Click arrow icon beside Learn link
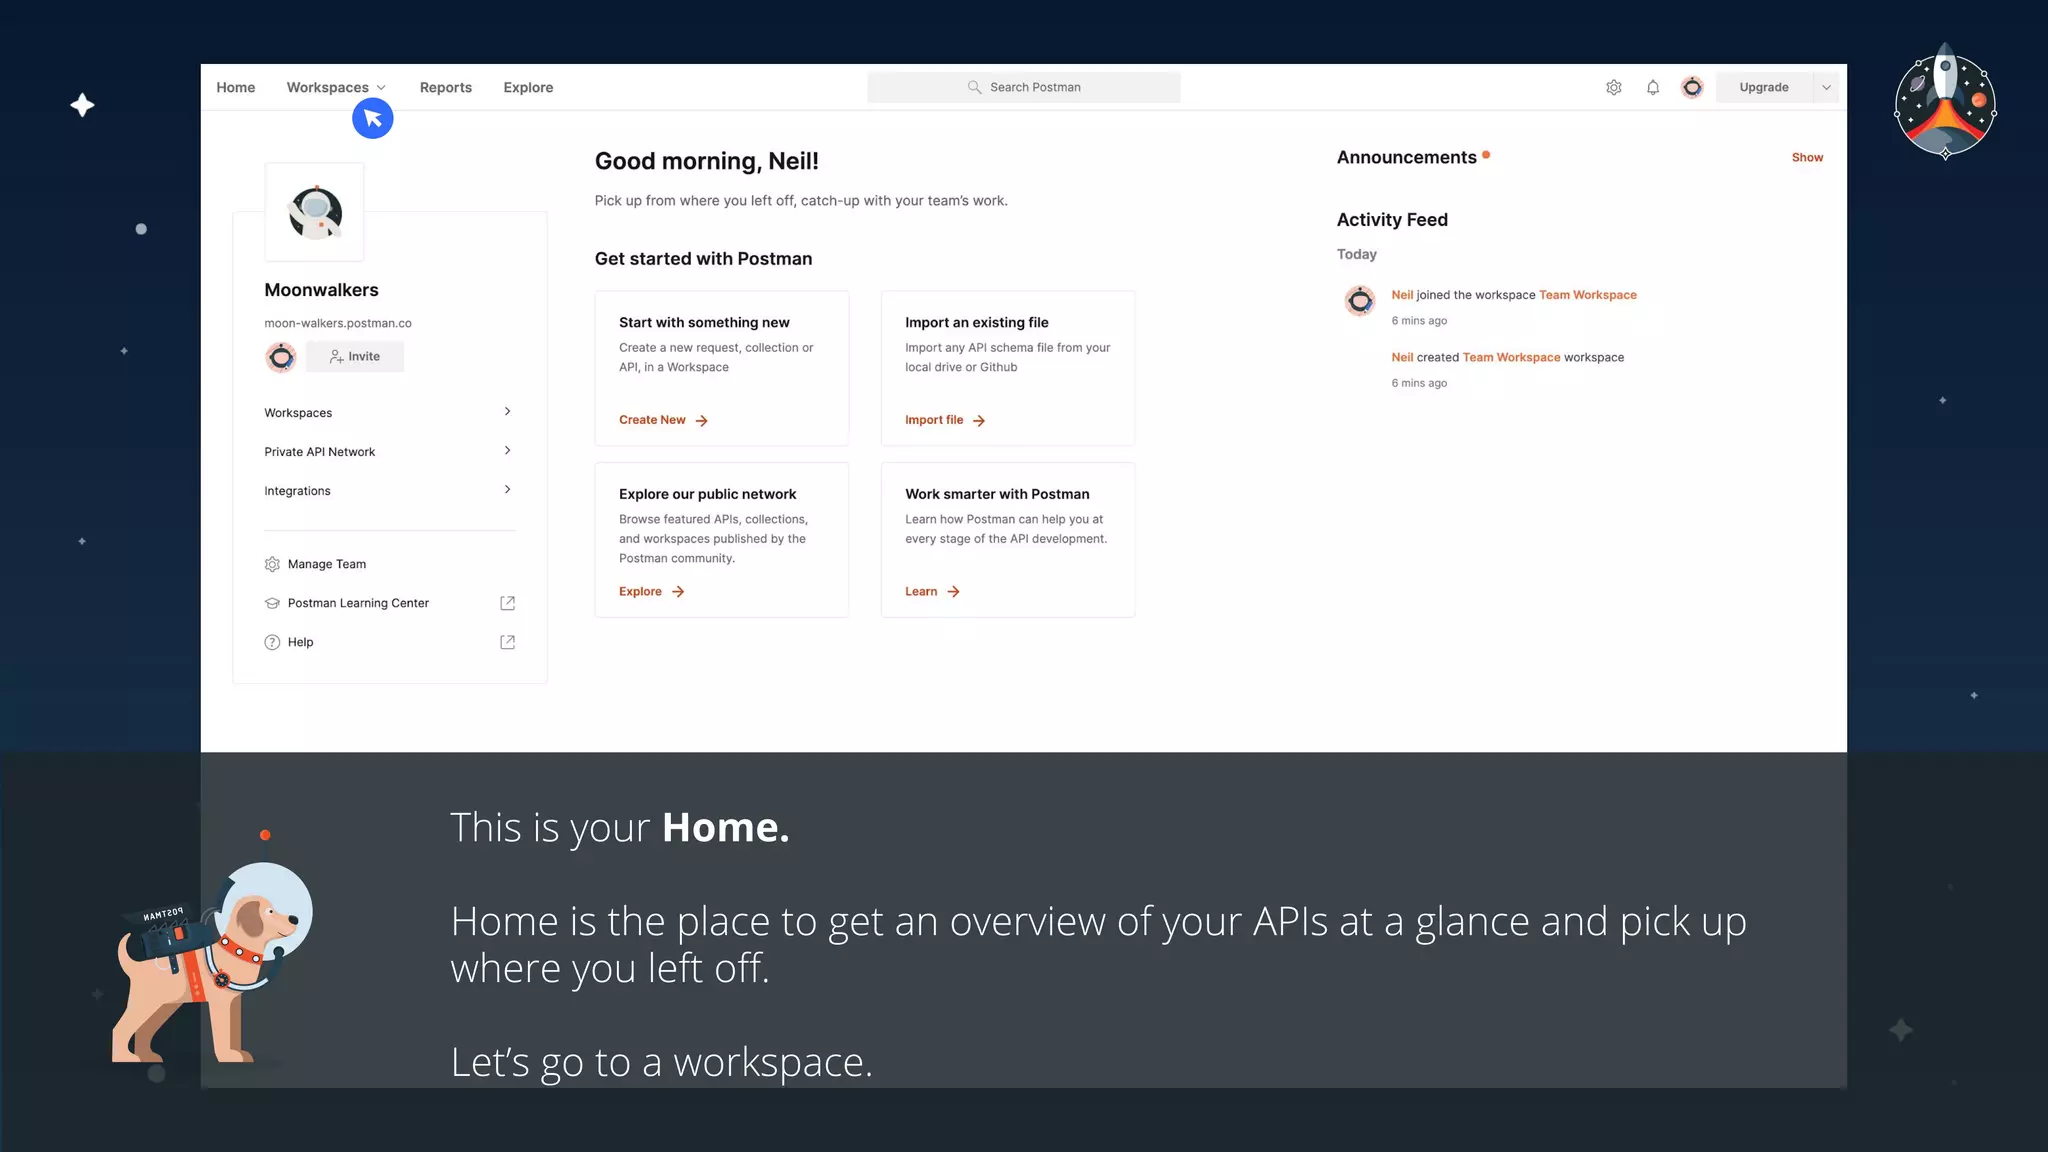The image size is (2048, 1152). 953,592
